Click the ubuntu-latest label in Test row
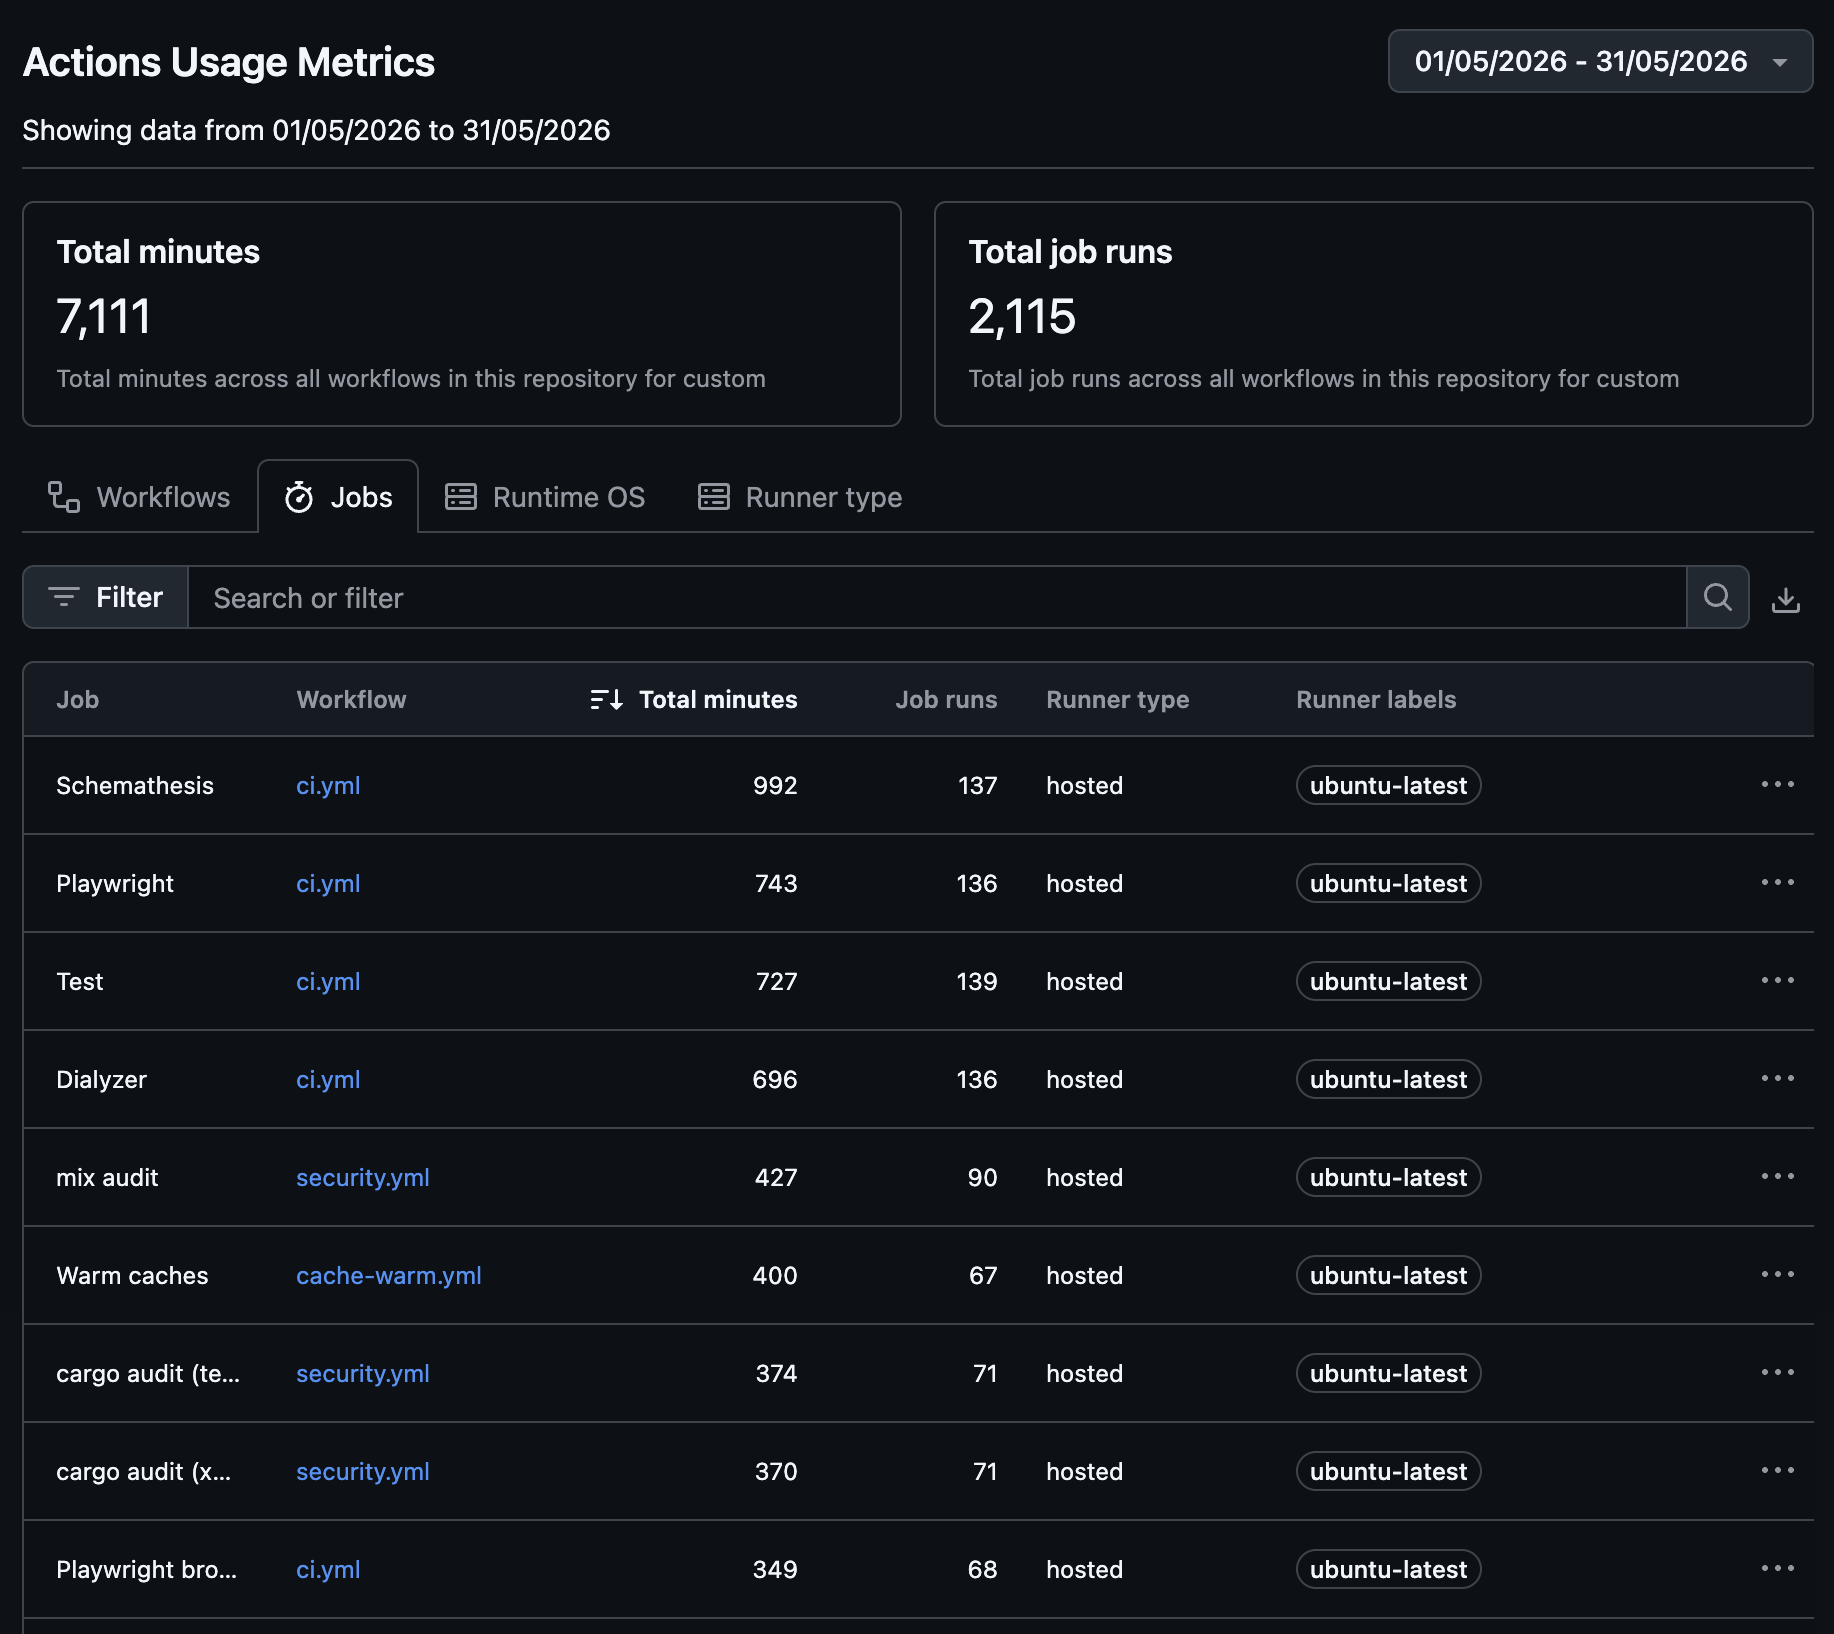The width and height of the screenshot is (1834, 1634). (x=1388, y=981)
